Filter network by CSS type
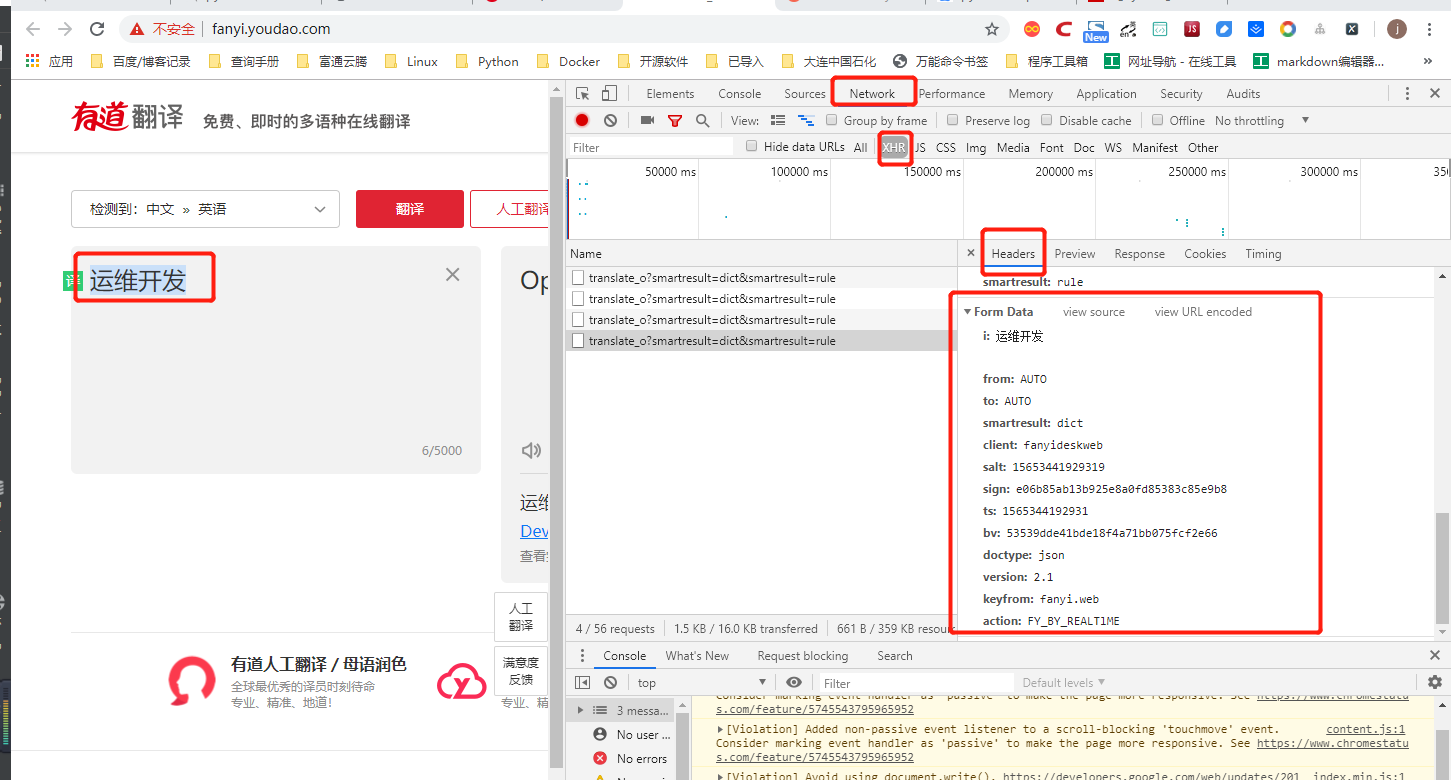Screen dimensions: 1451x780 coord(946,148)
